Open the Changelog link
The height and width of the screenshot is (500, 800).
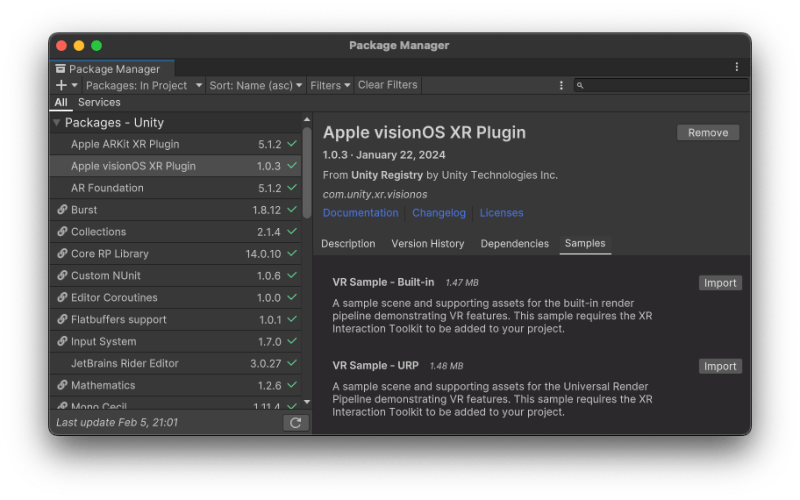[x=439, y=213]
